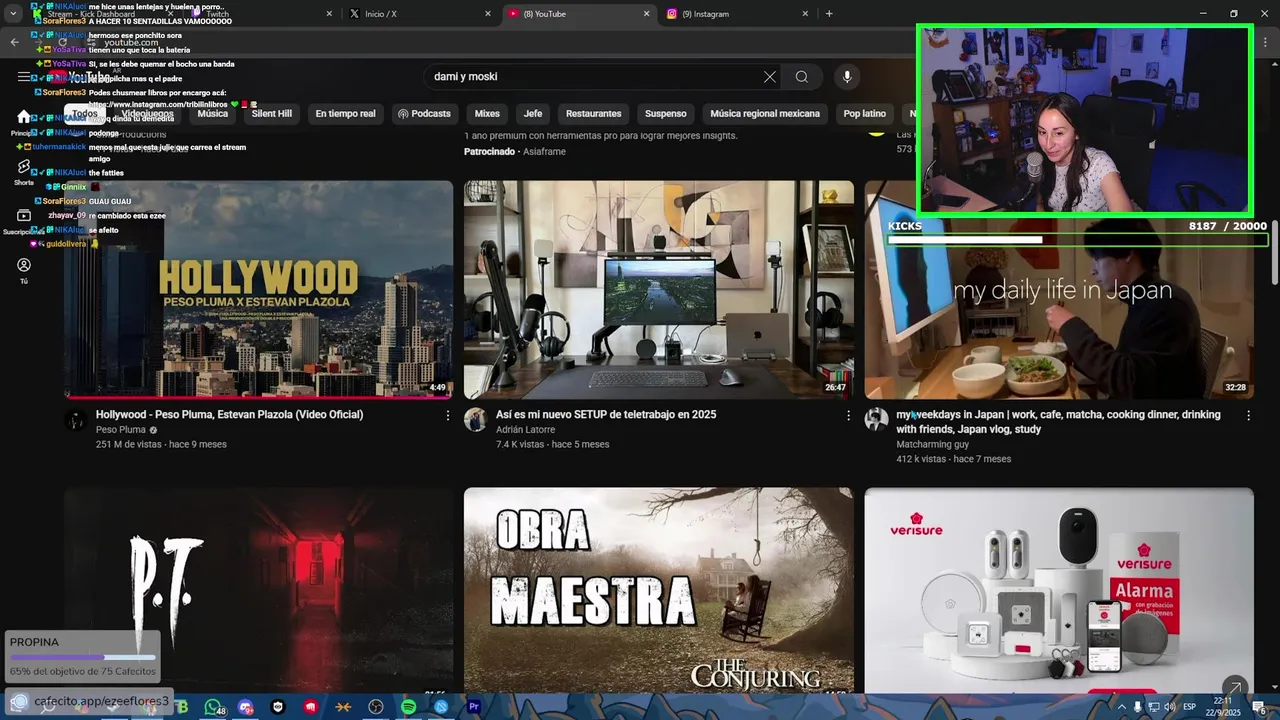Open the tab search dropdown arrow

[13, 14]
